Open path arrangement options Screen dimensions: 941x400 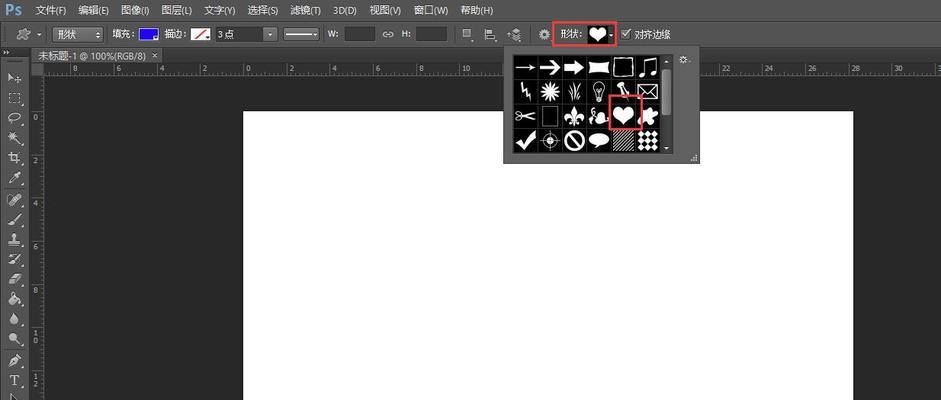[514, 35]
